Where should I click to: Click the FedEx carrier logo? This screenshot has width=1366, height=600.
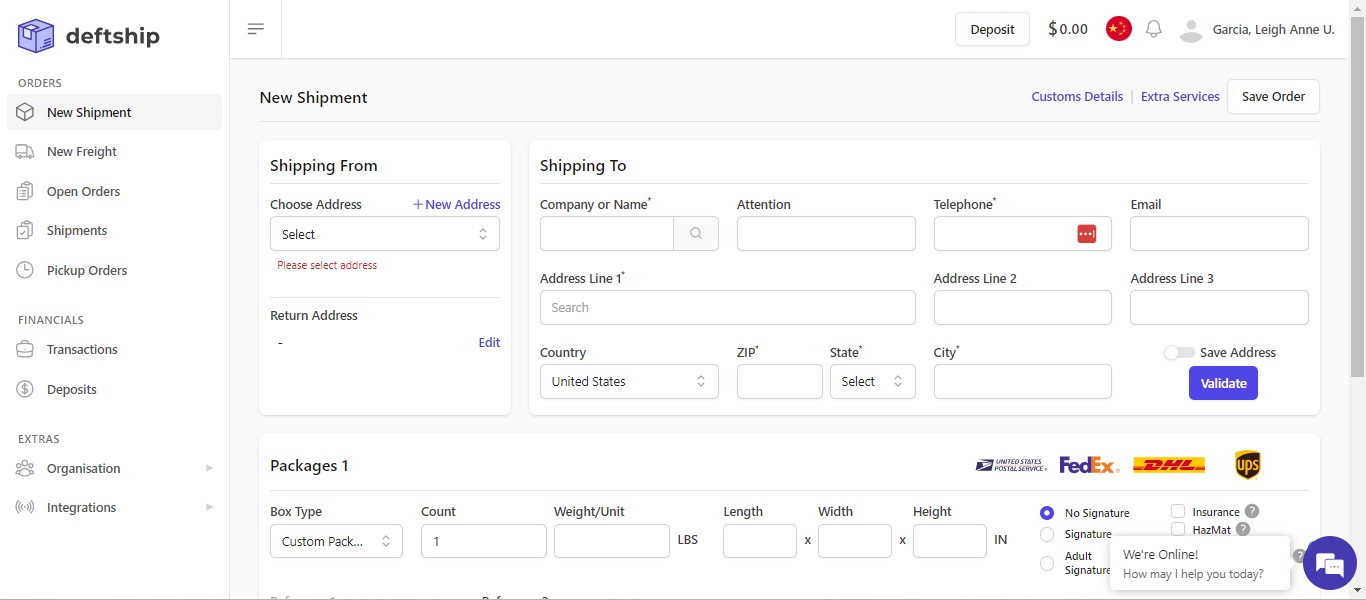coord(1089,465)
